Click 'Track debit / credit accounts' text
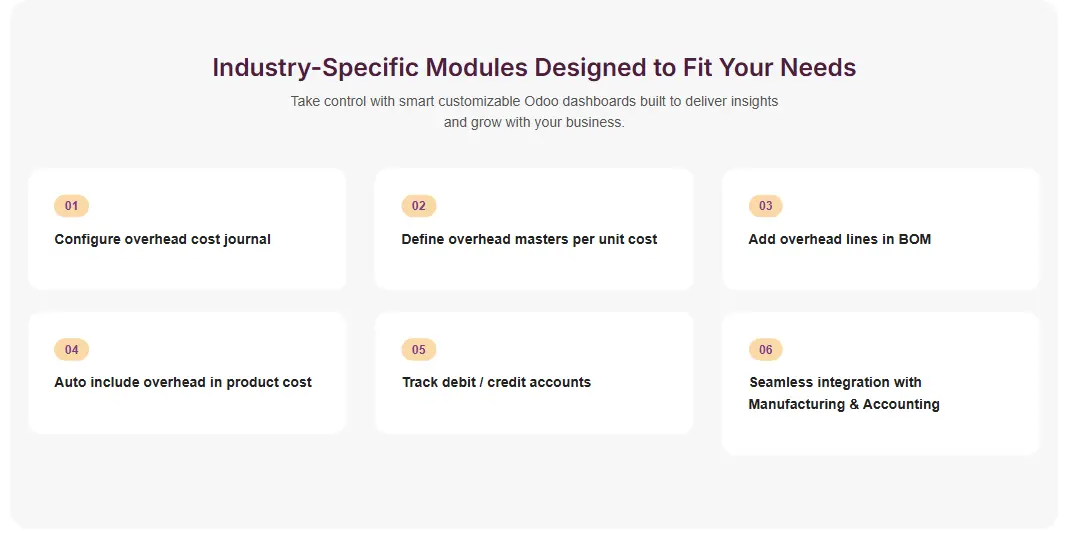1084x539 pixels. tap(496, 382)
